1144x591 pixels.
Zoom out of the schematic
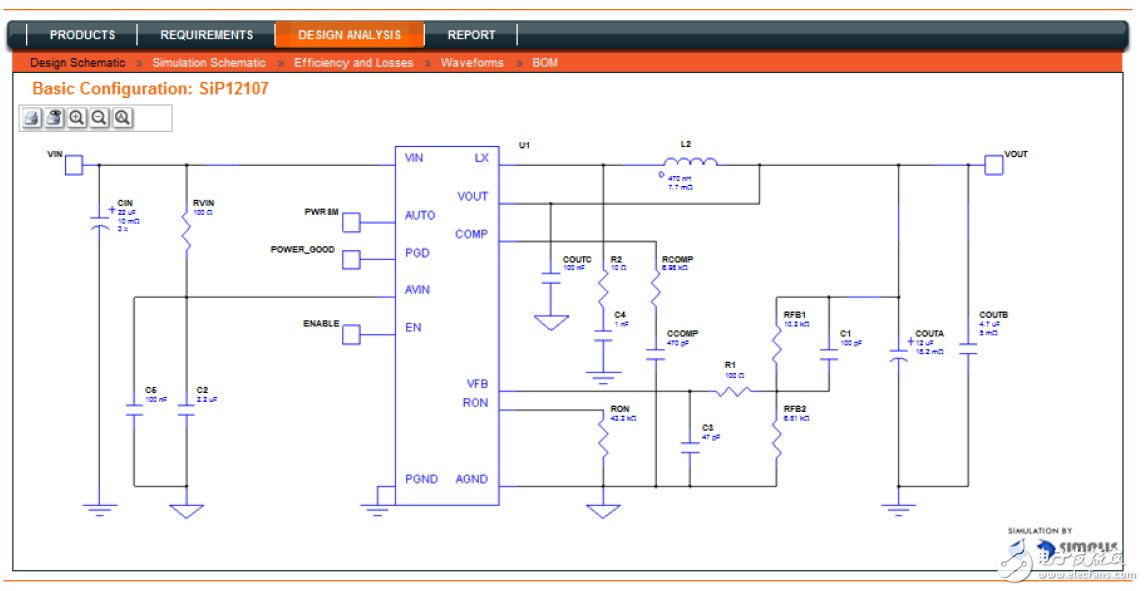[x=99, y=118]
